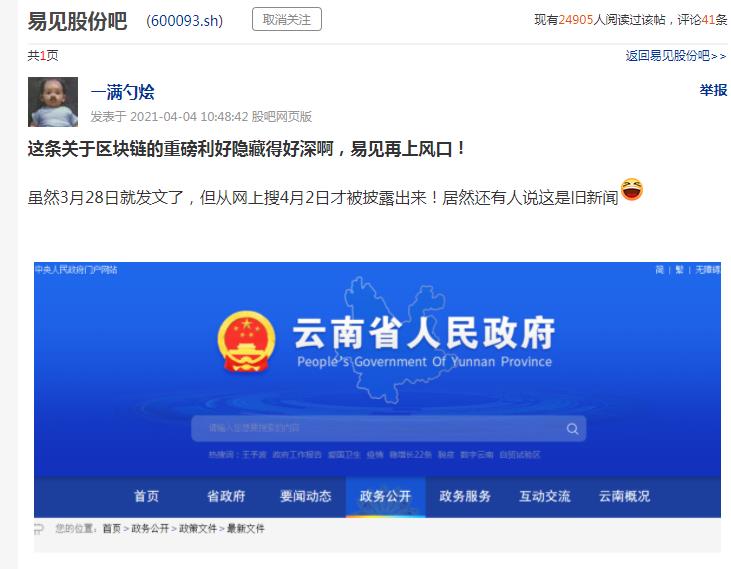Open the 要闻动态 navigation tab
731x569 pixels.
tap(306, 496)
